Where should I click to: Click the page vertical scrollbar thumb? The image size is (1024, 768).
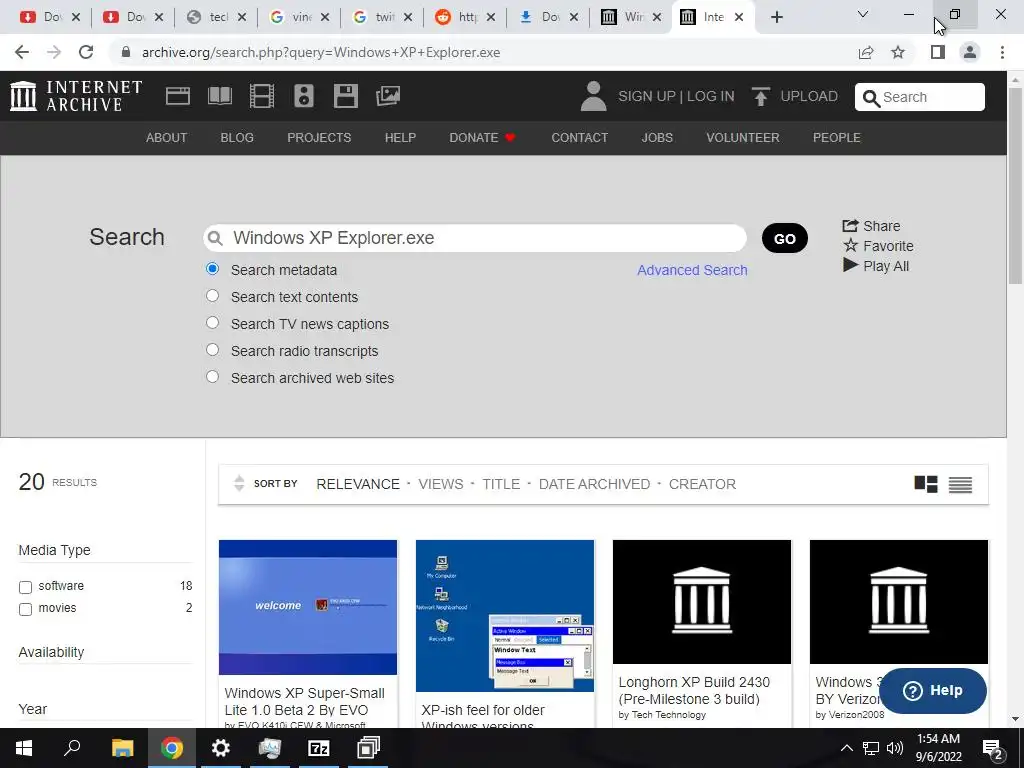[1015, 186]
